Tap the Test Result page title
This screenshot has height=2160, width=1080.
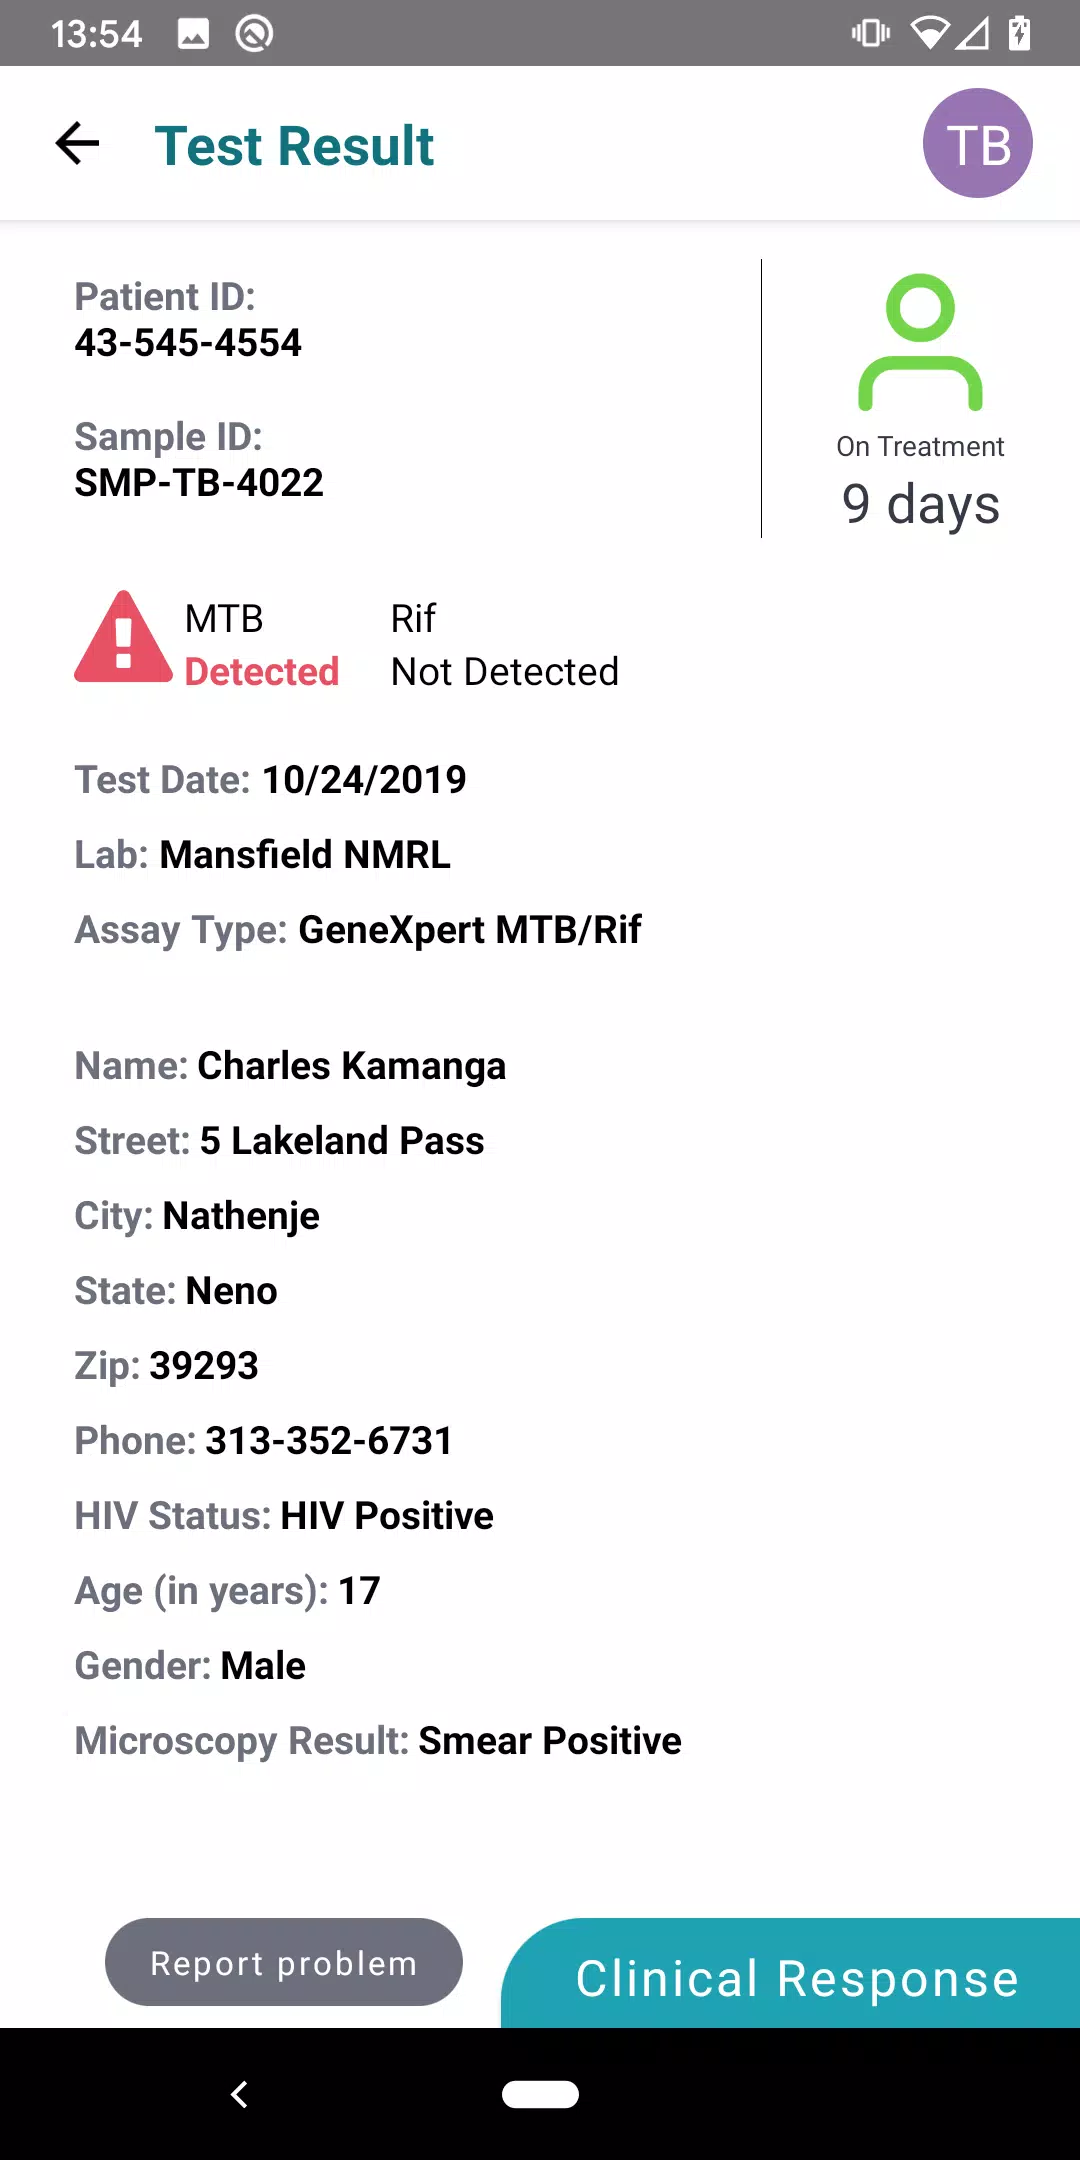click(294, 146)
